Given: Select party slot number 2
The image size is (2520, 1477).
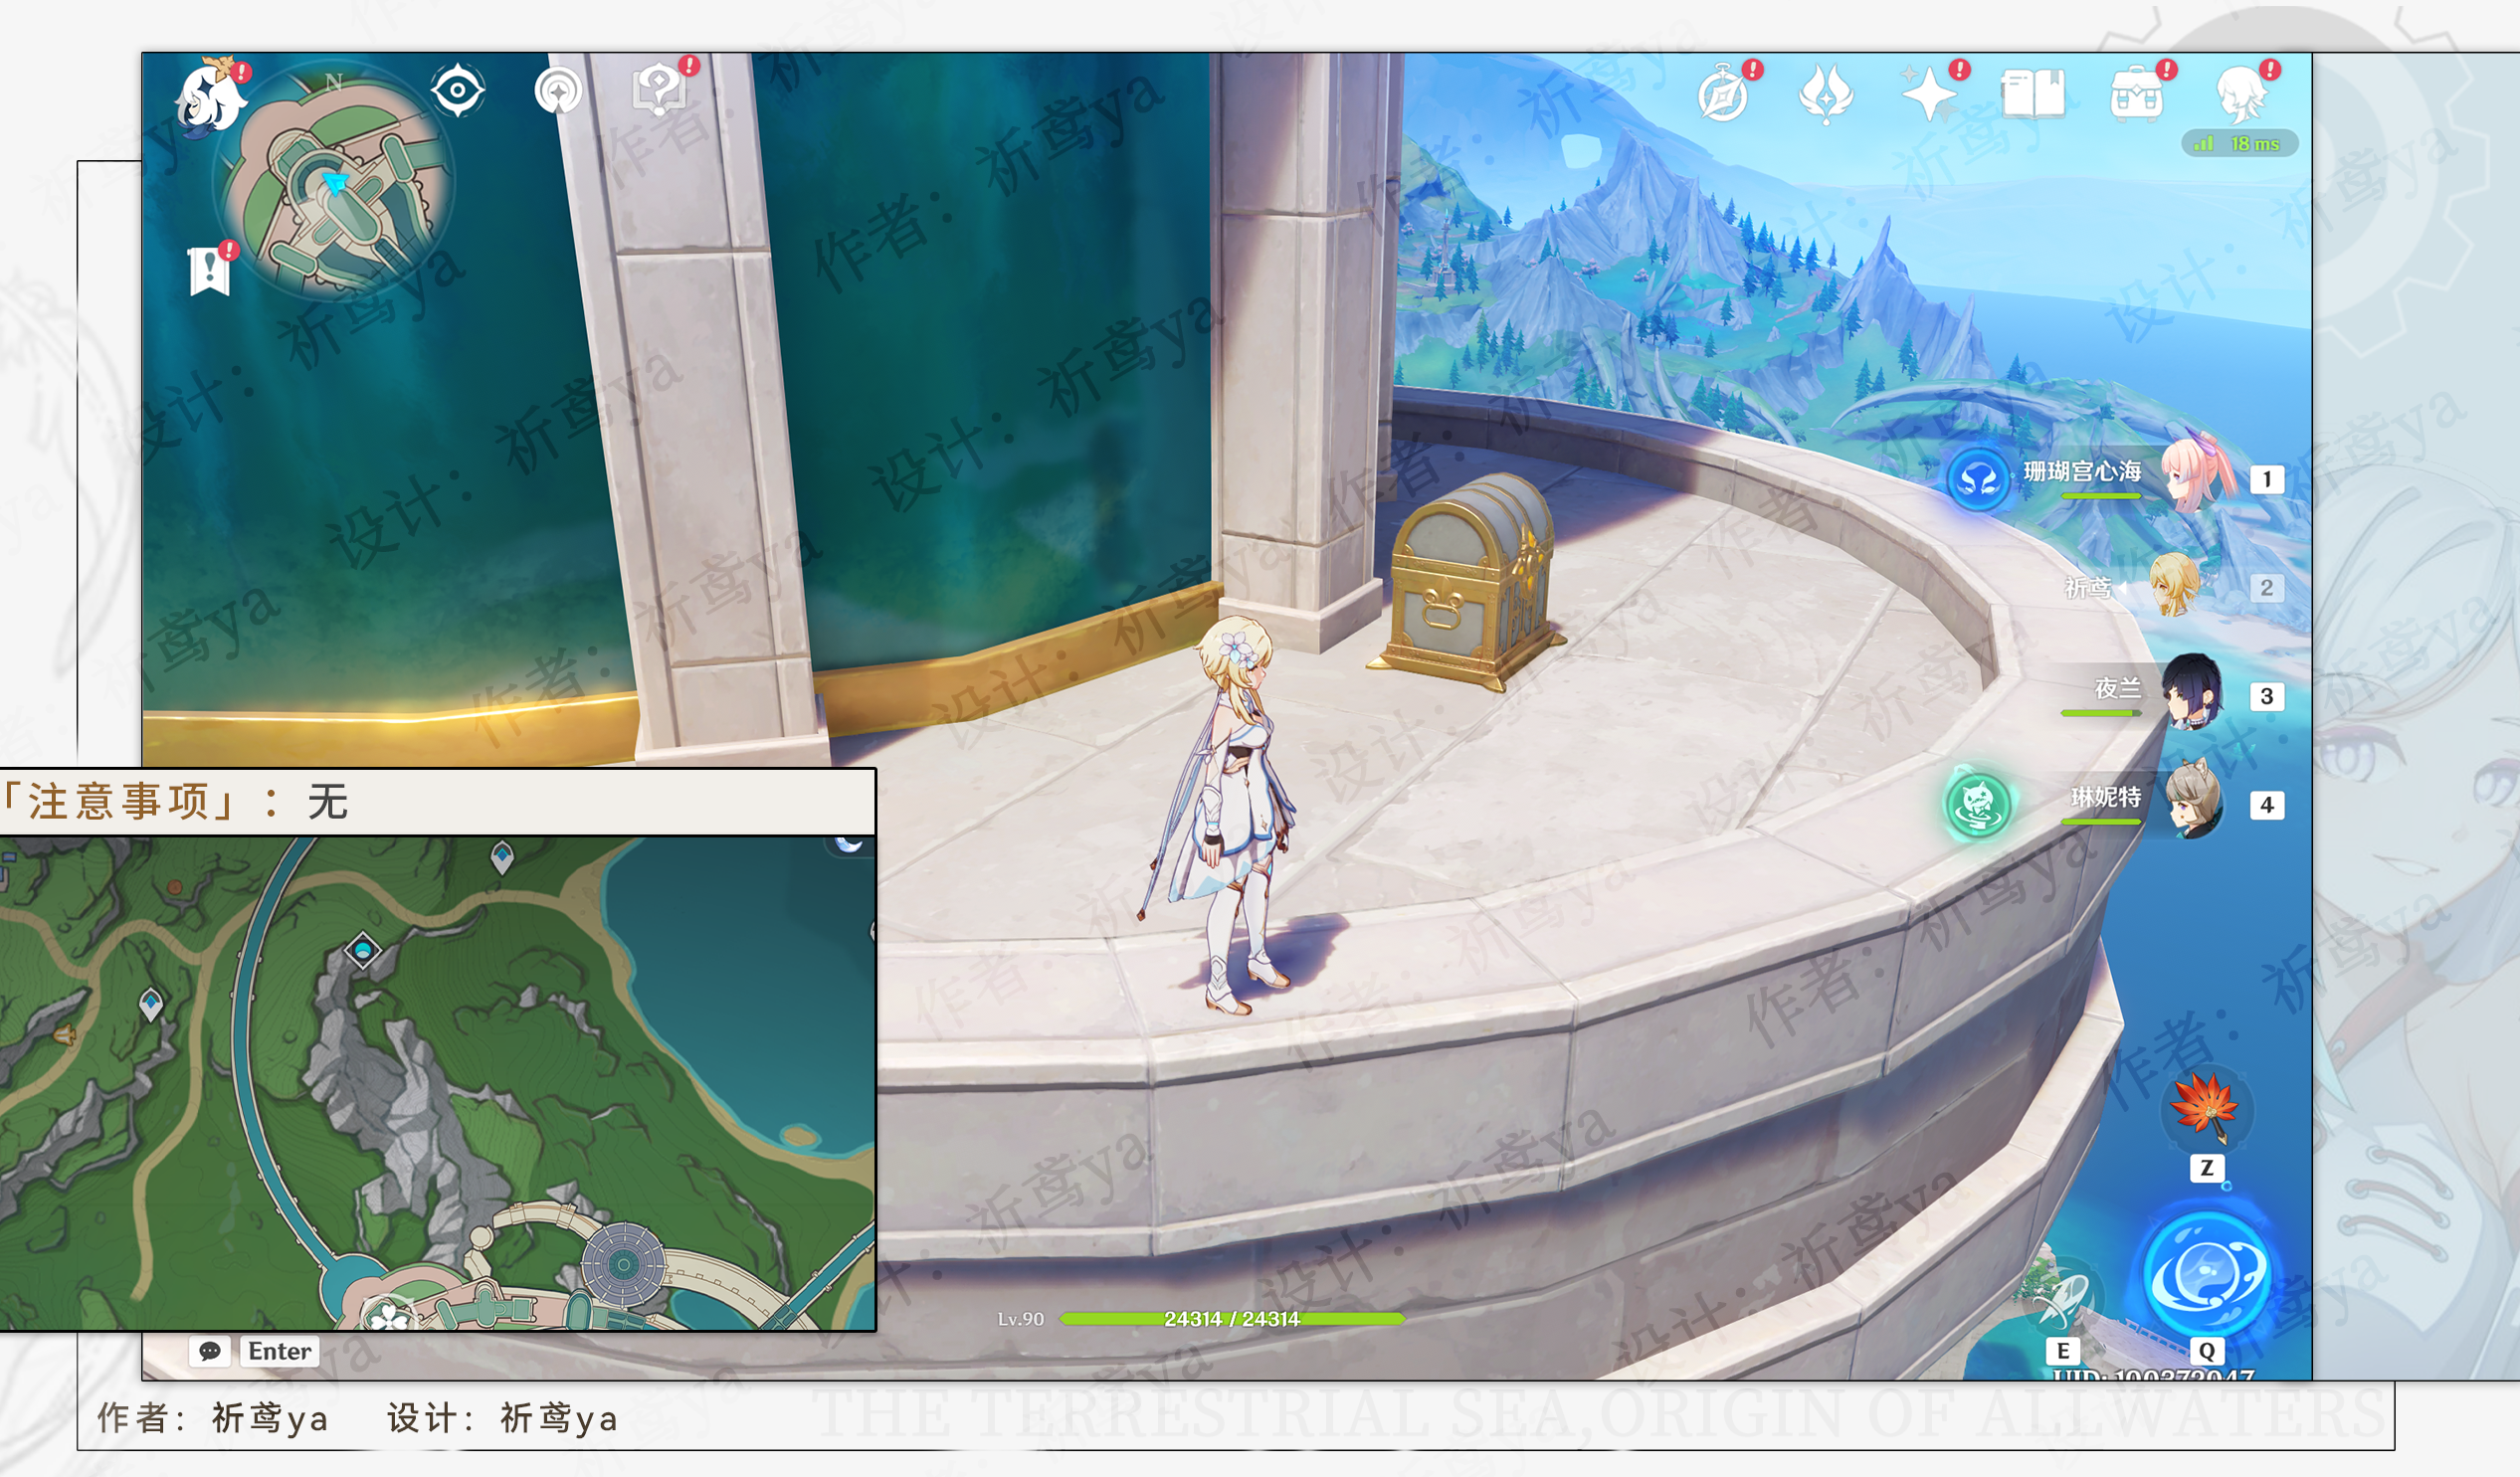Looking at the screenshot, I should click(2267, 588).
